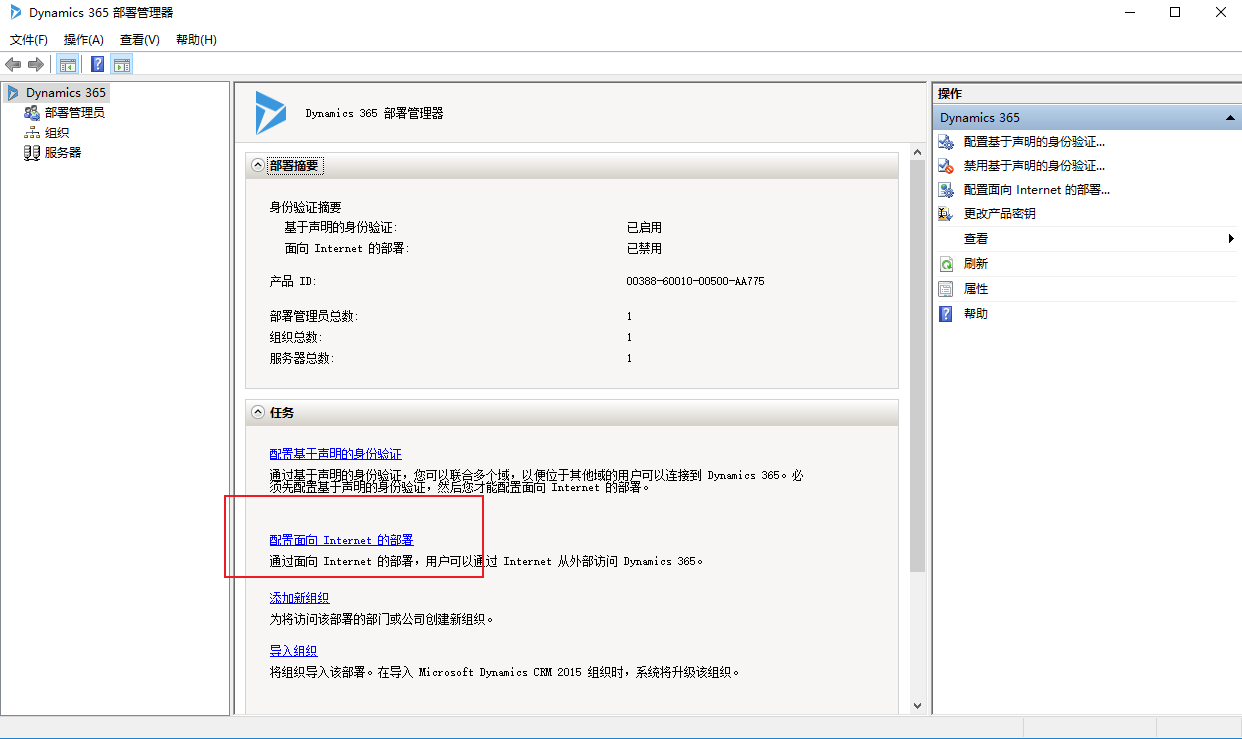Open the 操作(A) menu

84,40
